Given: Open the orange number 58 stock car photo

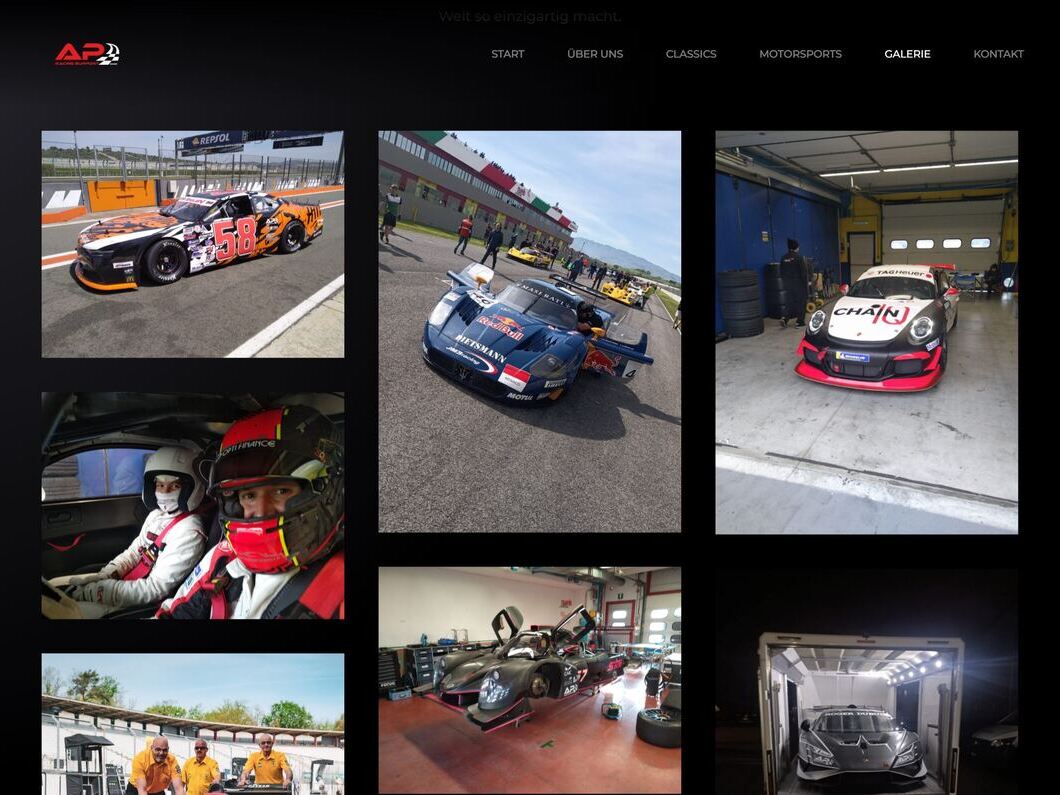Looking at the screenshot, I should (x=193, y=244).
